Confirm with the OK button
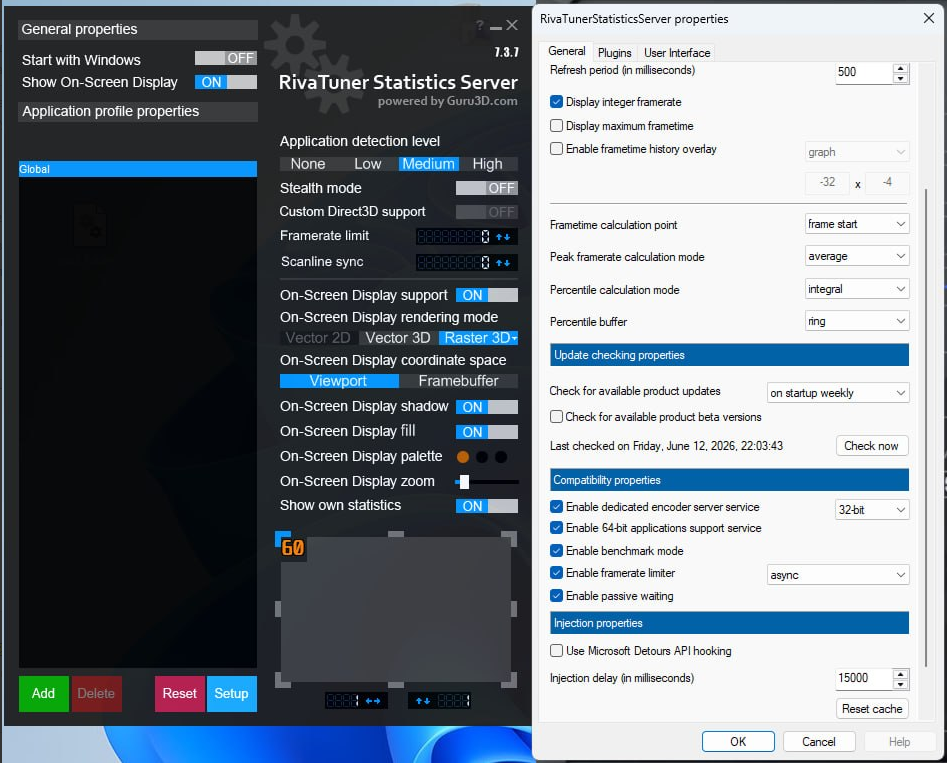This screenshot has width=947, height=763. (x=738, y=742)
